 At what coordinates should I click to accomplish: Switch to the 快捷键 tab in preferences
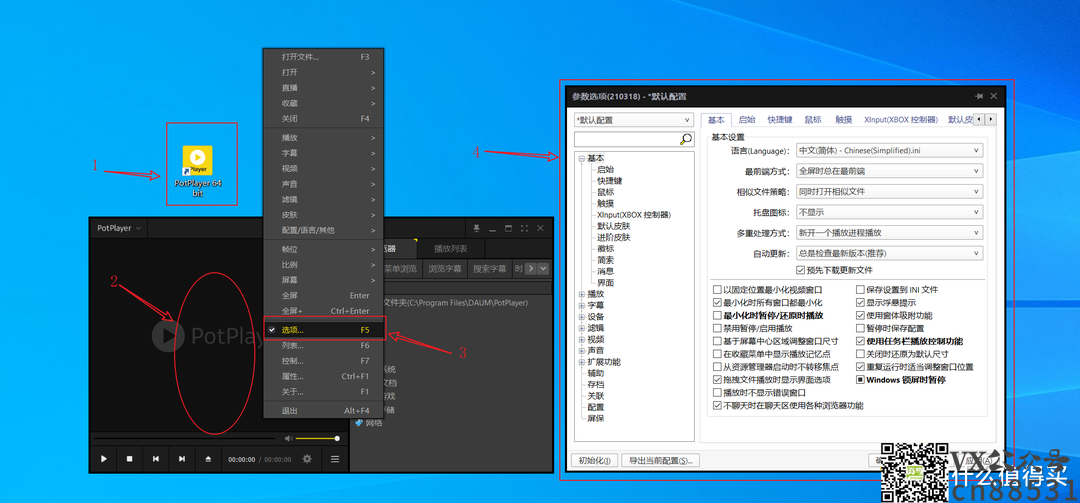(780, 120)
